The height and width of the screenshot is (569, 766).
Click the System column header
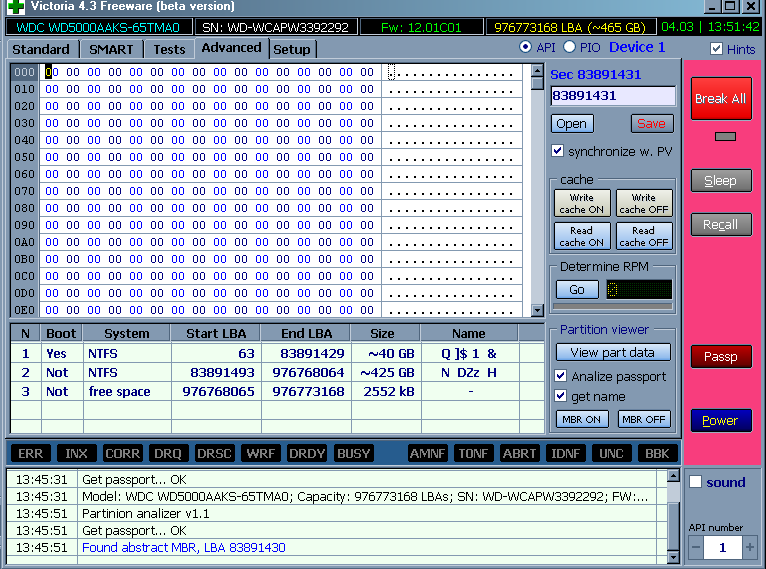point(127,334)
